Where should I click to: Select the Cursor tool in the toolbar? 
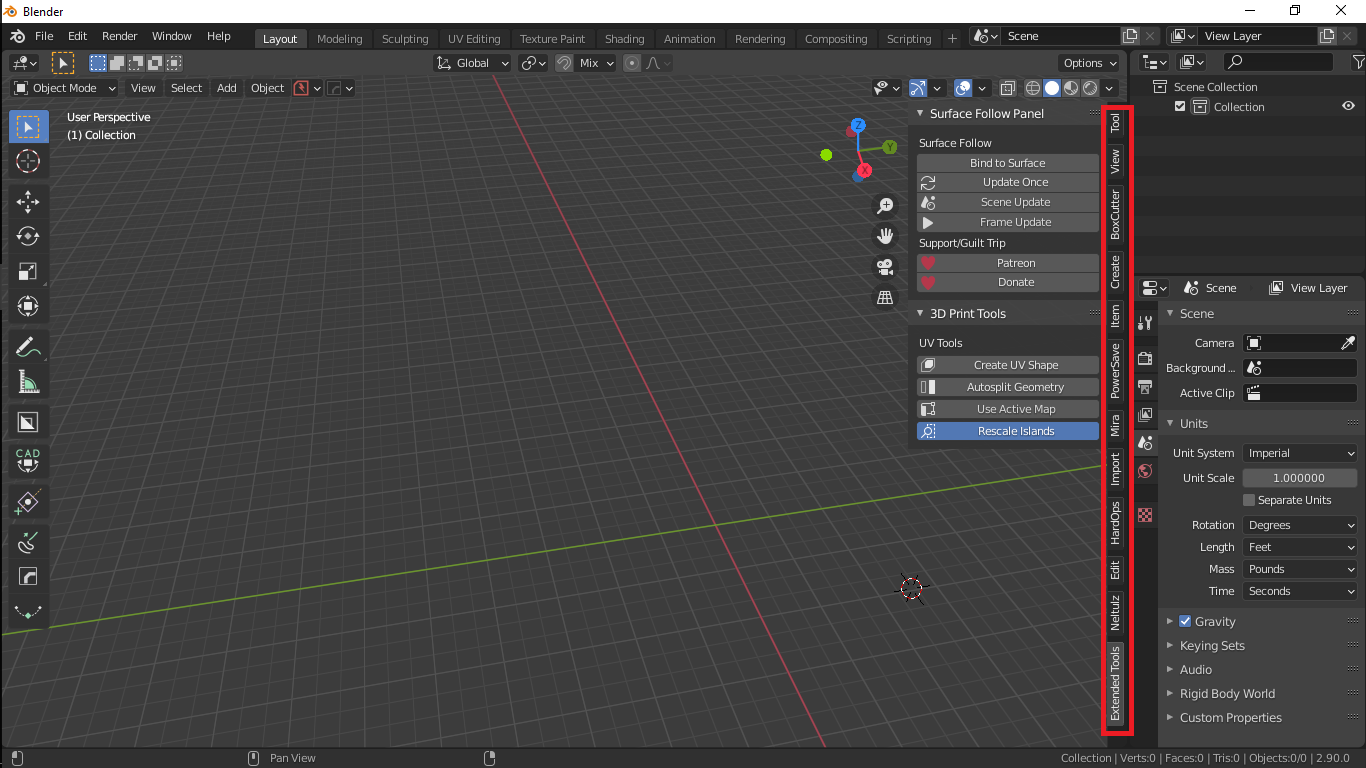(28, 161)
